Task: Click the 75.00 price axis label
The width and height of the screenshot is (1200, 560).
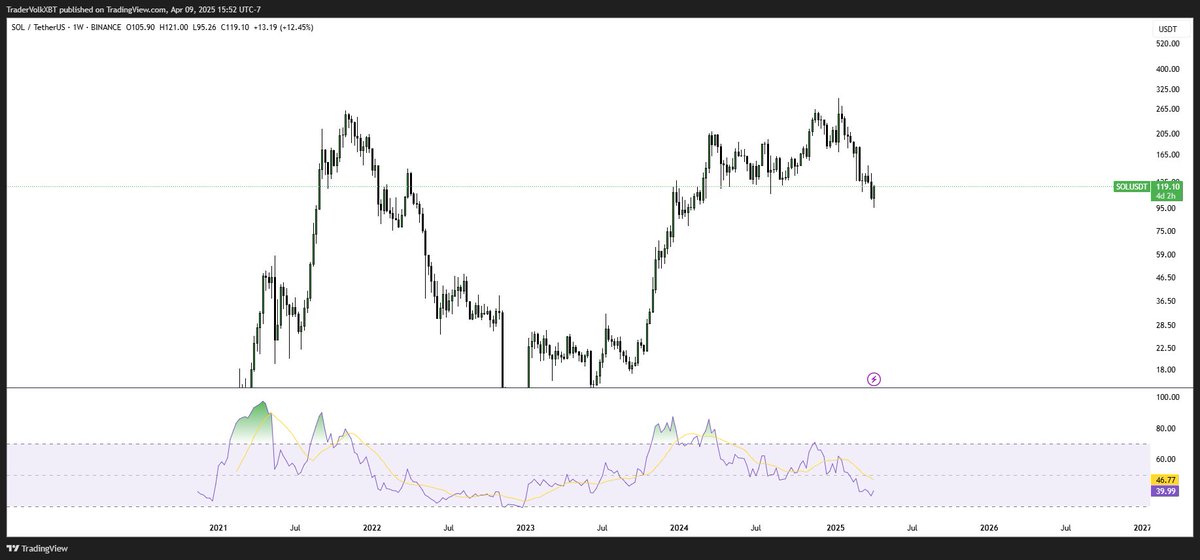Action: coord(1166,231)
